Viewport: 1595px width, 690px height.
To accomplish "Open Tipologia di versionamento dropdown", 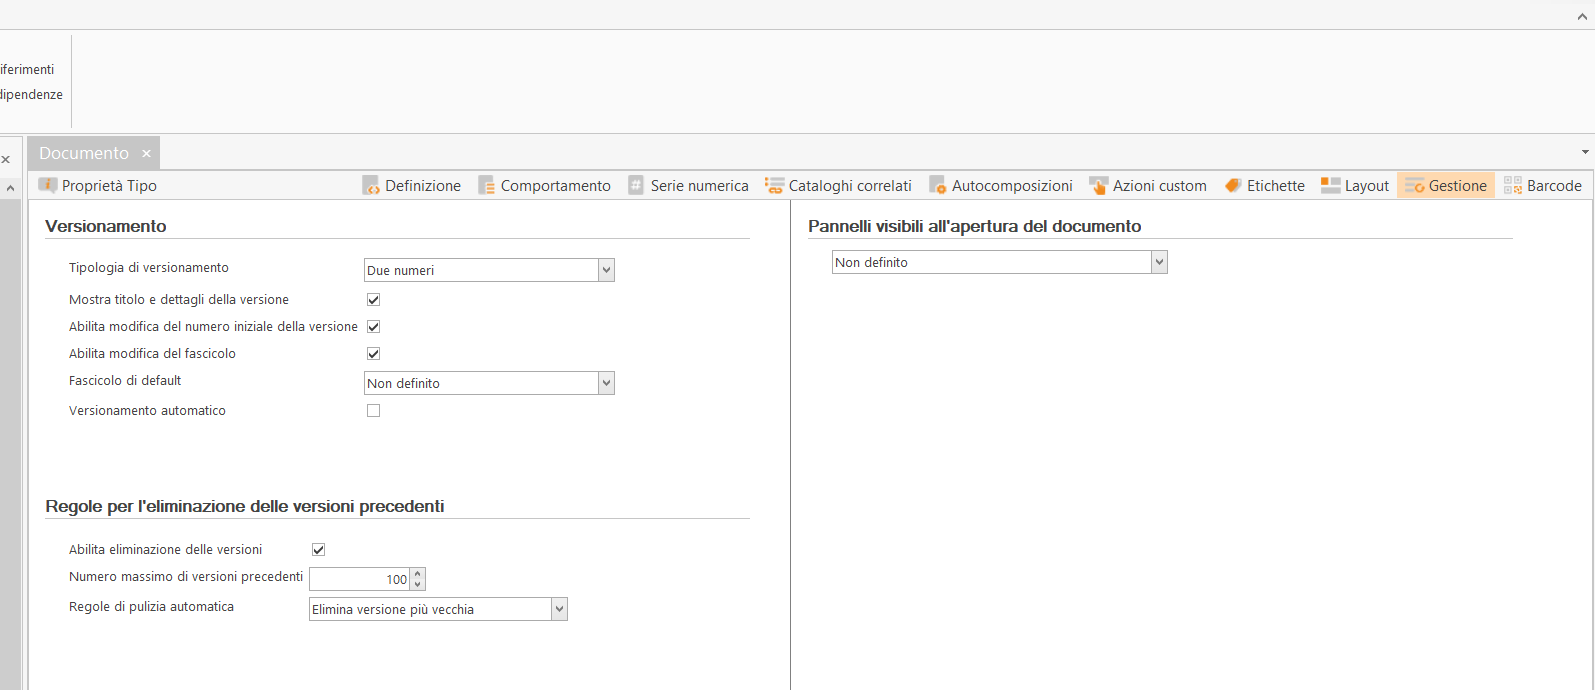I will (606, 270).
